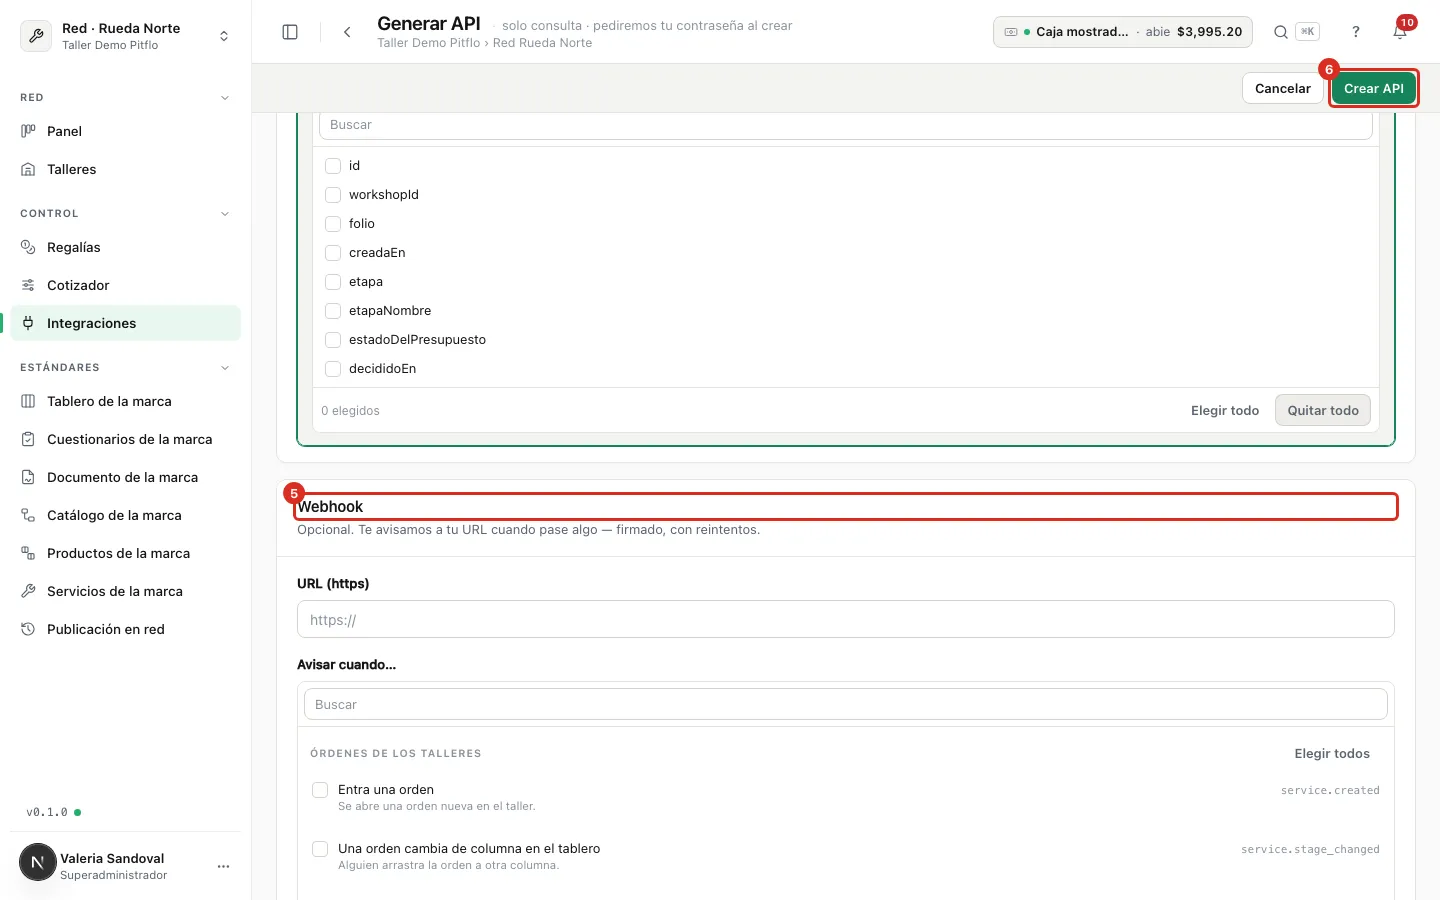This screenshot has width=1440, height=900.
Task: Click the Quitar todo button
Action: coord(1323,411)
